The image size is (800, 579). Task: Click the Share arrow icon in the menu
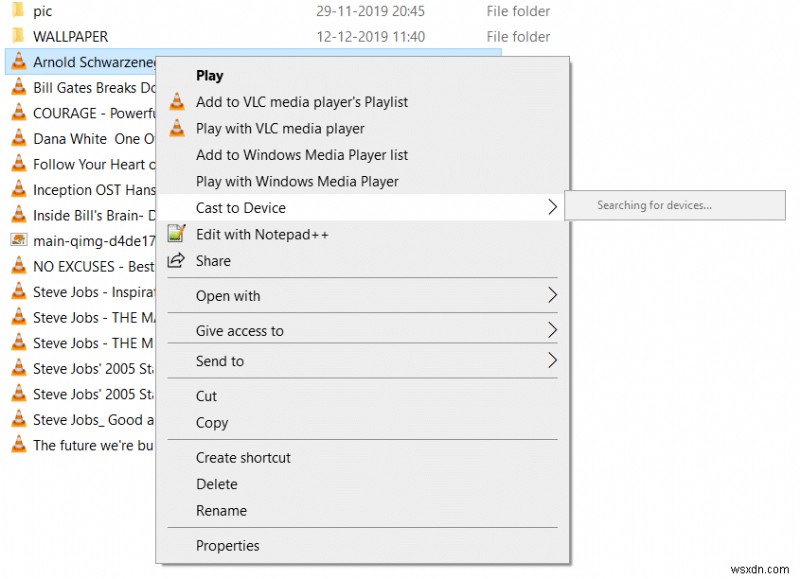pos(177,261)
